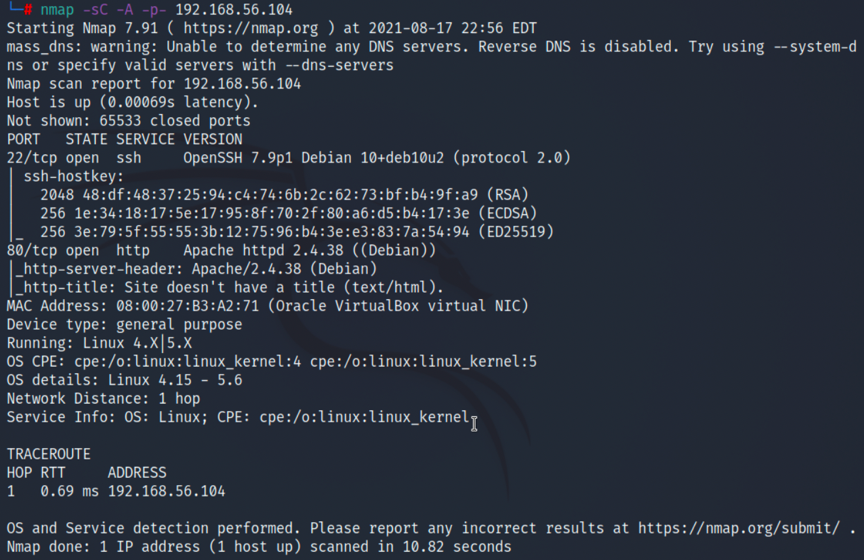The height and width of the screenshot is (560, 864).
Task: Click the http-title line text
Action: [230, 288]
